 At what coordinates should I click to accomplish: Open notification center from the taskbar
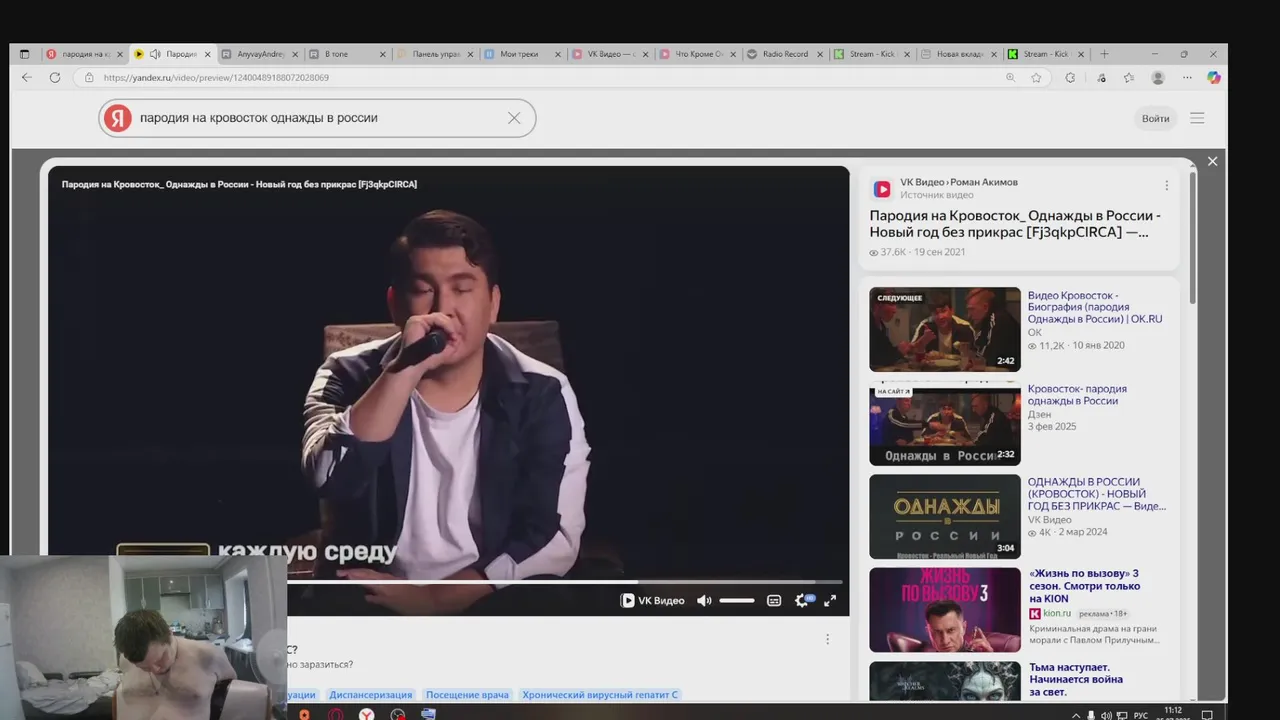pos(1207,715)
